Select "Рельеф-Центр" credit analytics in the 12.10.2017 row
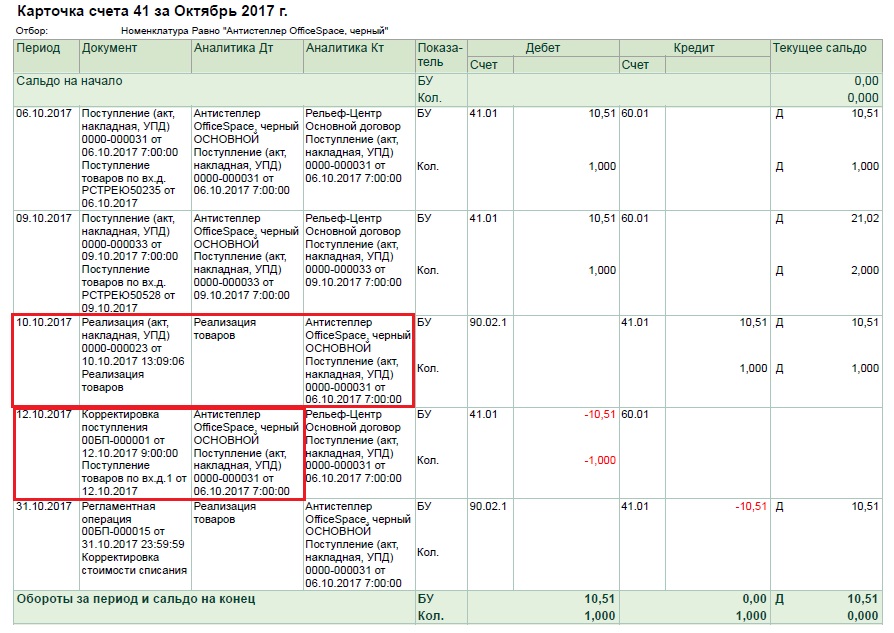The image size is (894, 633). (343, 414)
